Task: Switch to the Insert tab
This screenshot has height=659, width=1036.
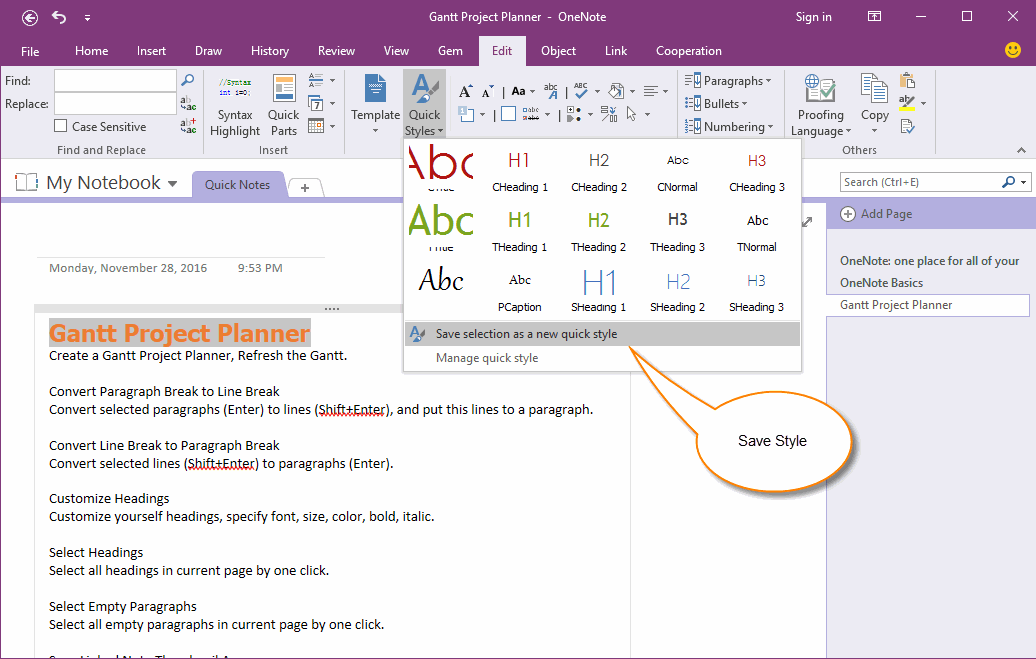Action: point(151,51)
